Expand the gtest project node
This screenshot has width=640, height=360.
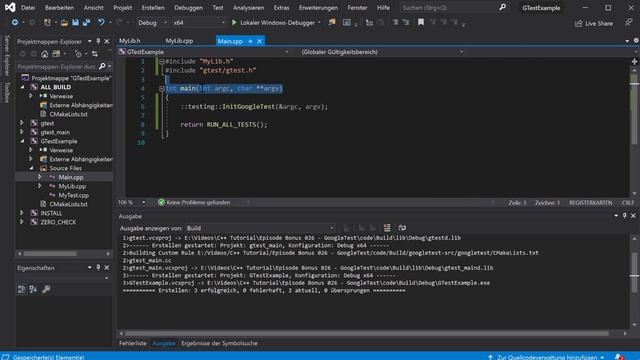tap(22, 123)
